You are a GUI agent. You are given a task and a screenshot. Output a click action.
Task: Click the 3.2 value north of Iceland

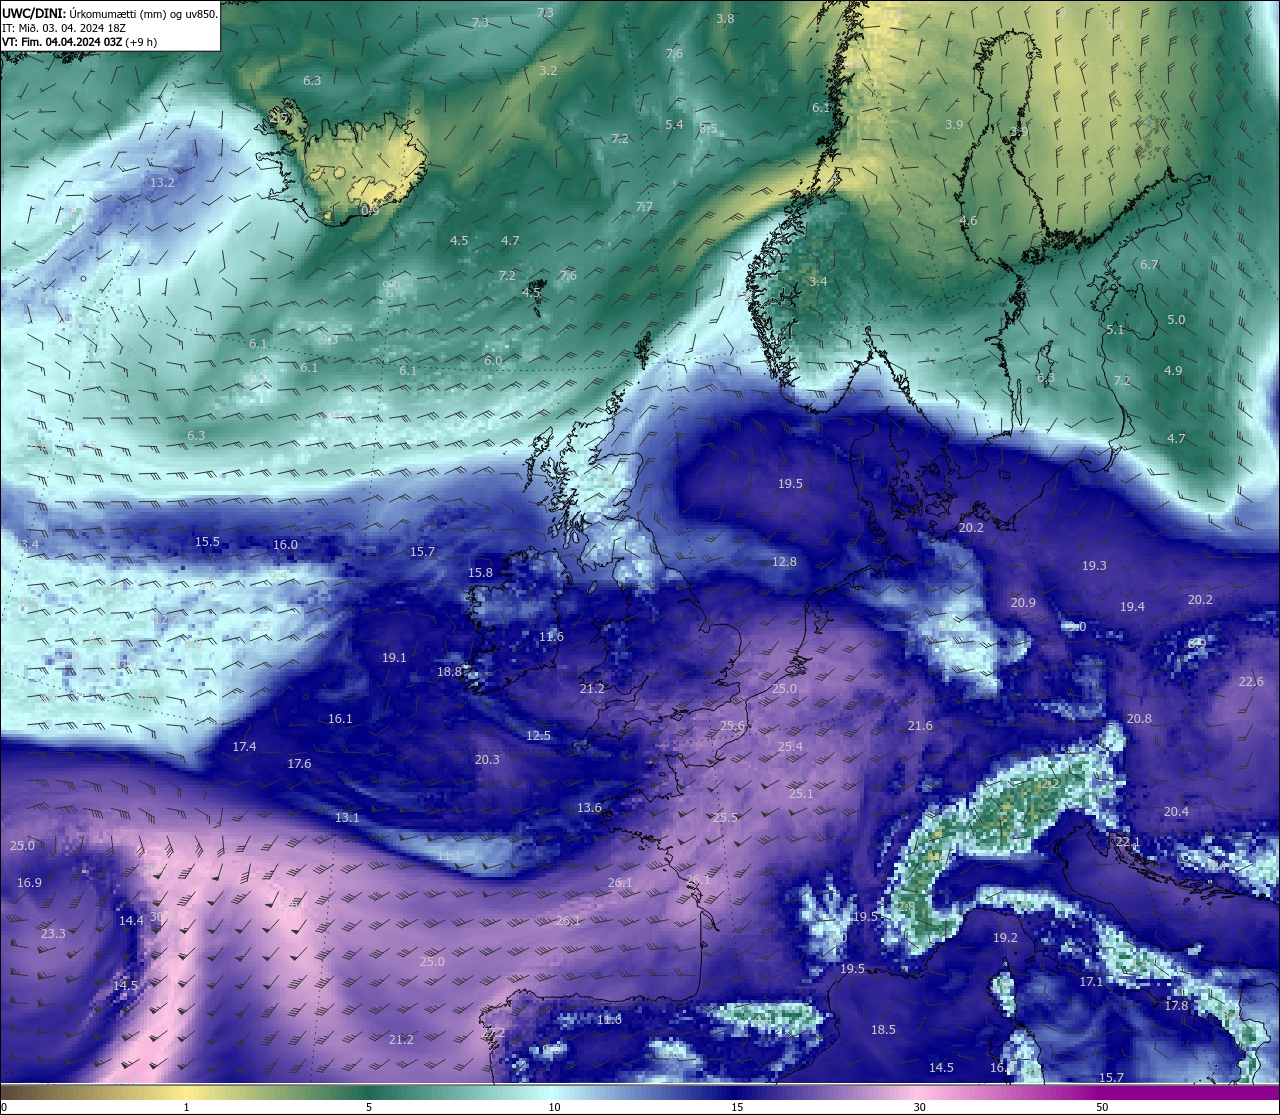point(548,71)
